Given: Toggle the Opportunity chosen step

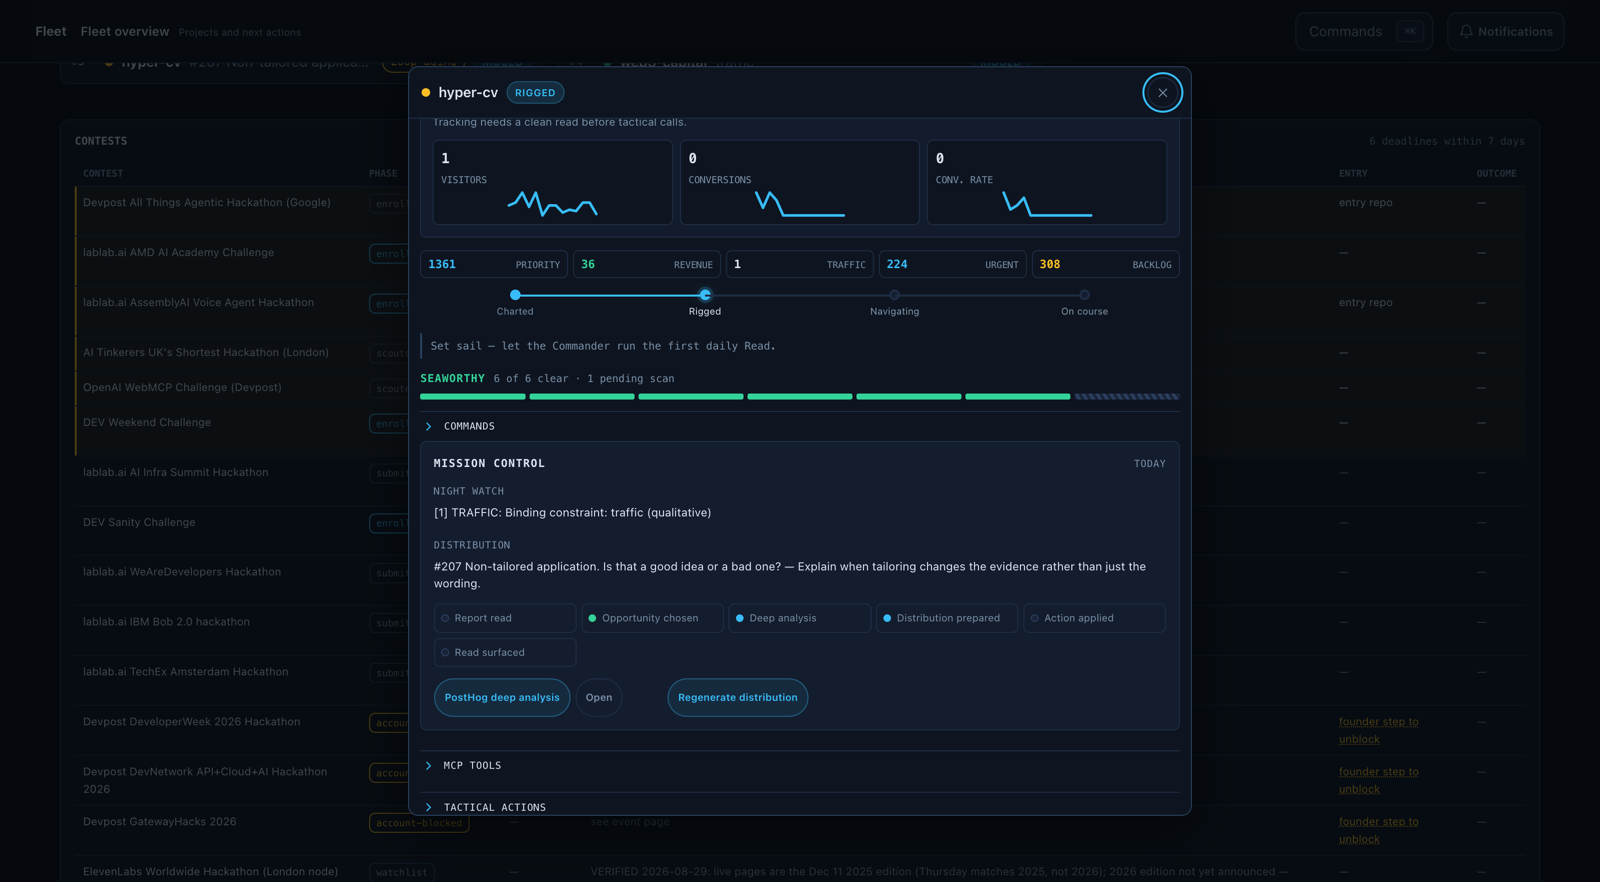Looking at the screenshot, I should point(652,618).
